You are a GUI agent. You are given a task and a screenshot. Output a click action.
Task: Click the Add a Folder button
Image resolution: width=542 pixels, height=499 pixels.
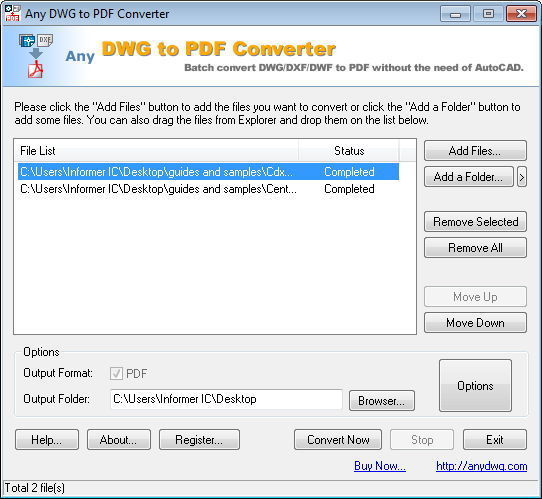pos(469,177)
